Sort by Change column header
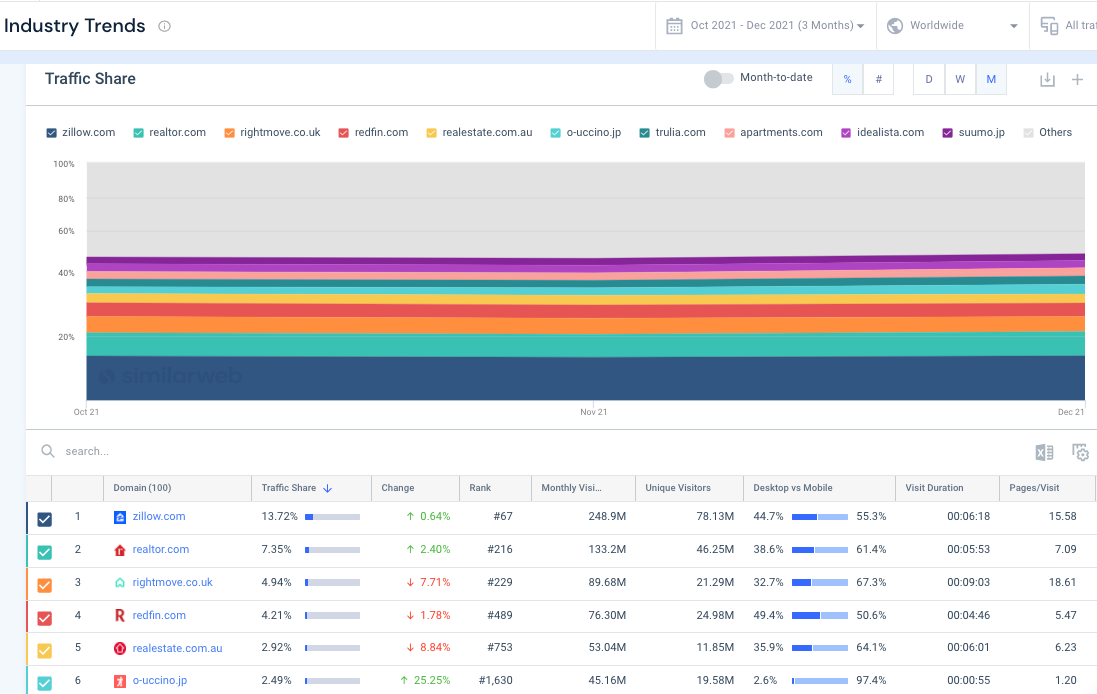This screenshot has width=1097, height=694. click(416, 488)
